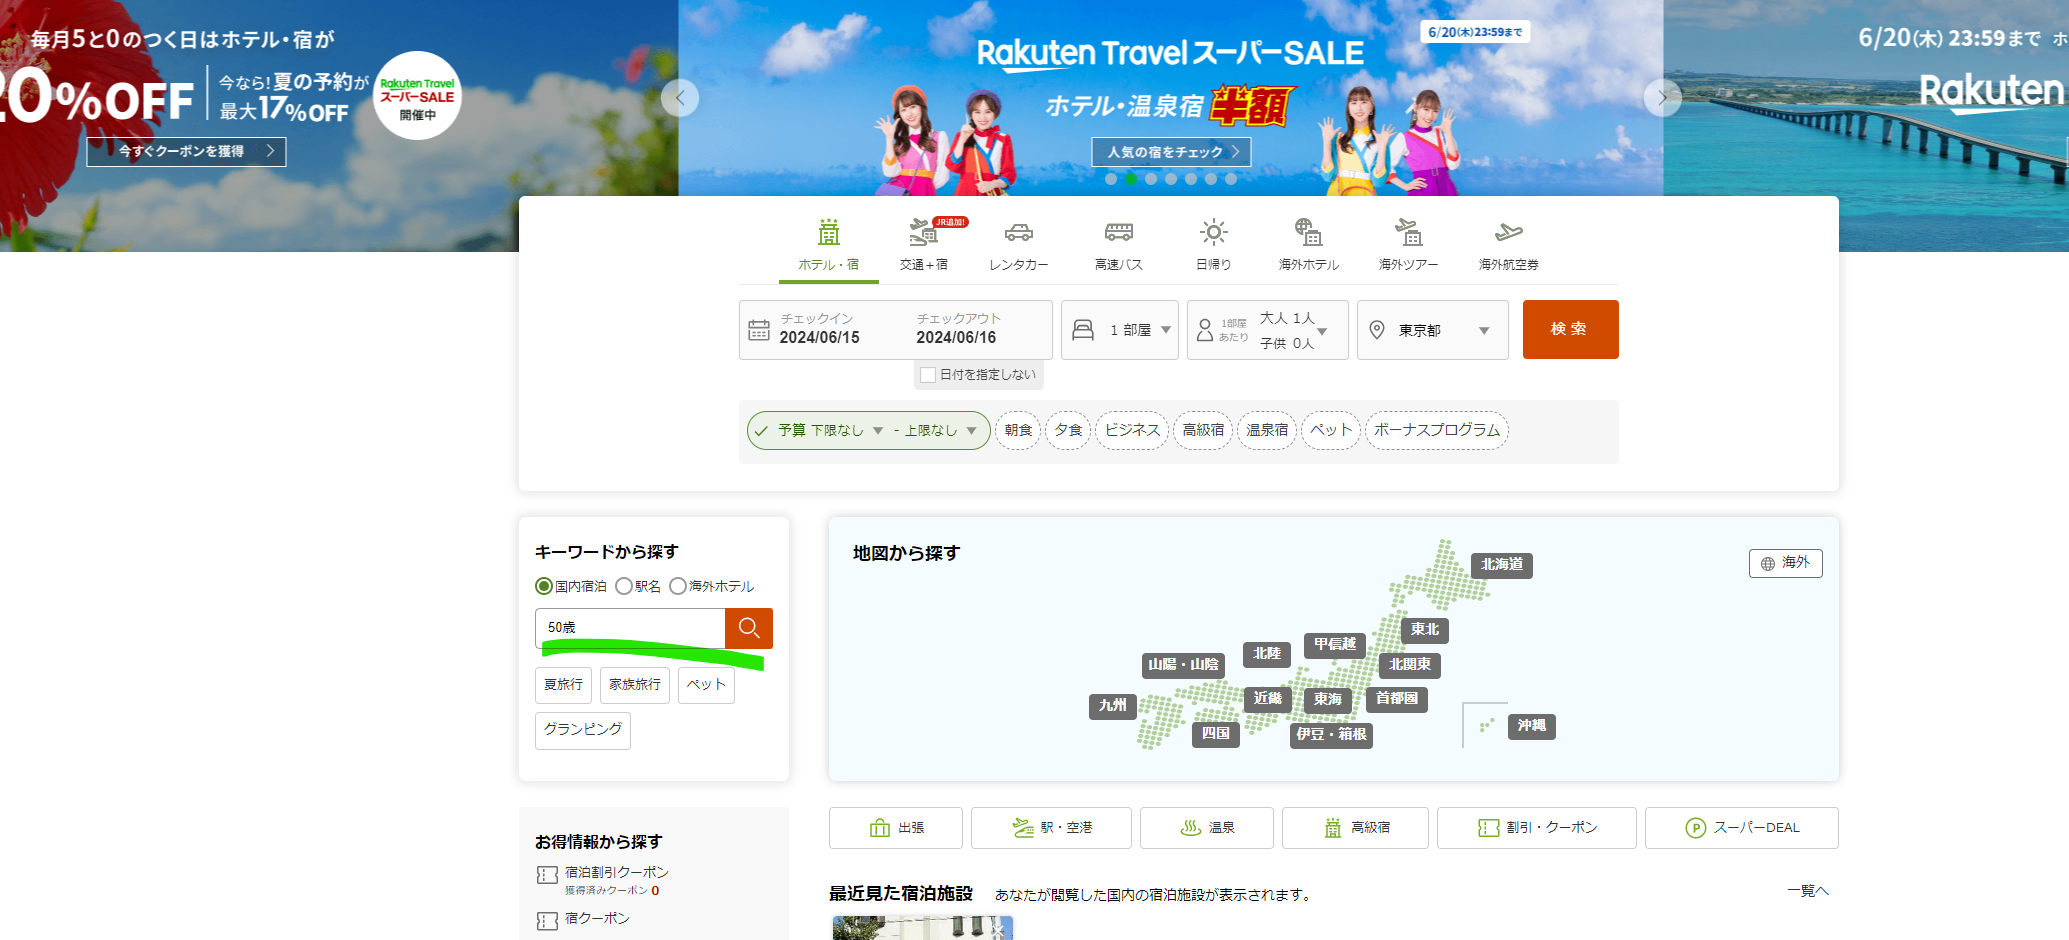
Task: Click the orange keyword search magnifier button
Action: pos(749,628)
